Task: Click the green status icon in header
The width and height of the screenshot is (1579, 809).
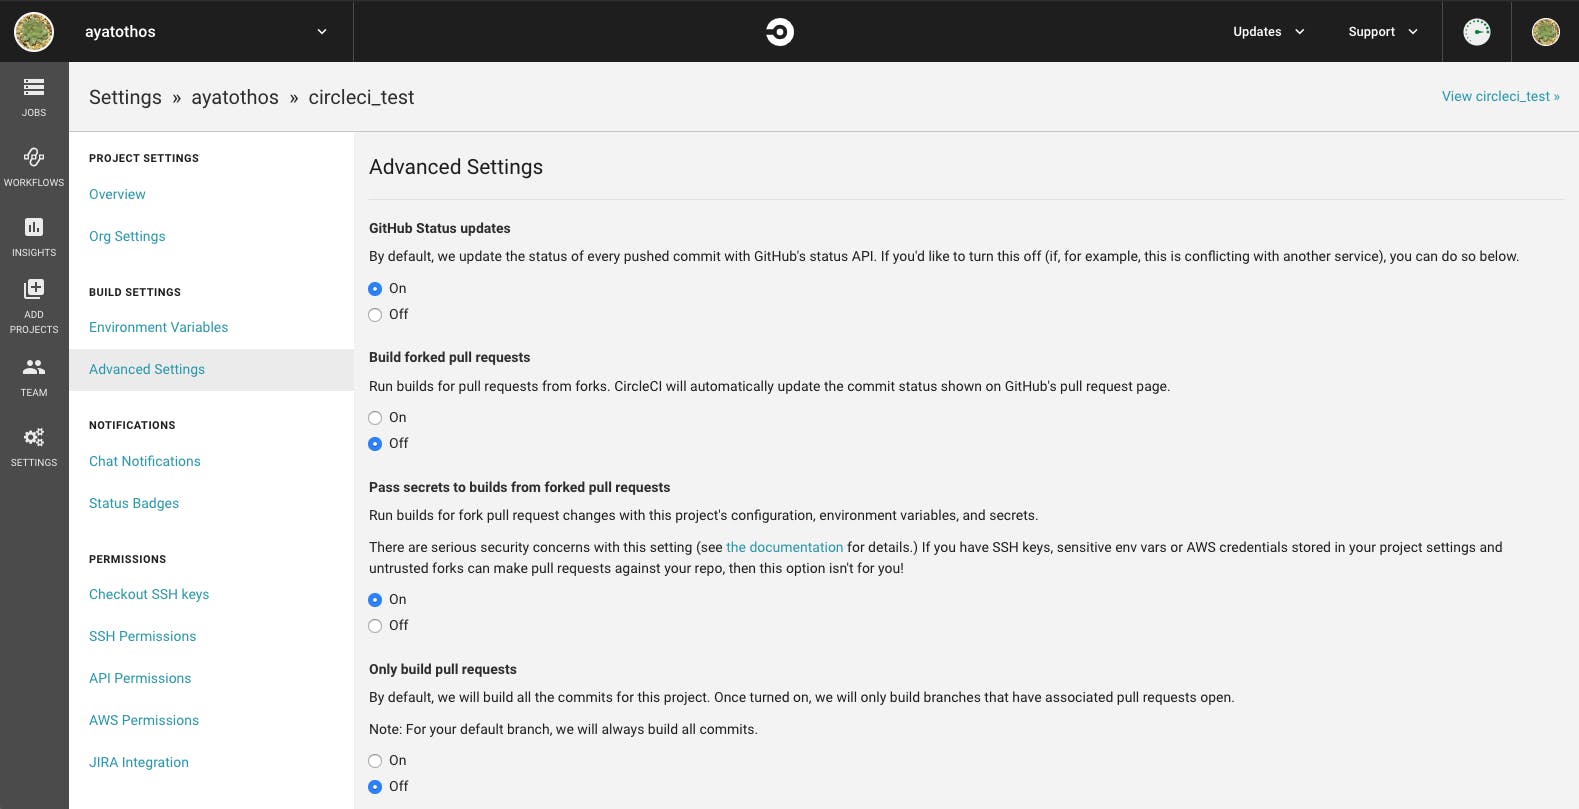Action: [x=1477, y=32]
